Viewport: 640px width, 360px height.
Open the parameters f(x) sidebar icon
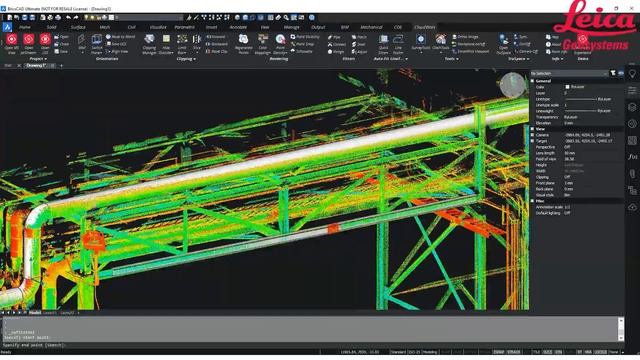coord(632,157)
